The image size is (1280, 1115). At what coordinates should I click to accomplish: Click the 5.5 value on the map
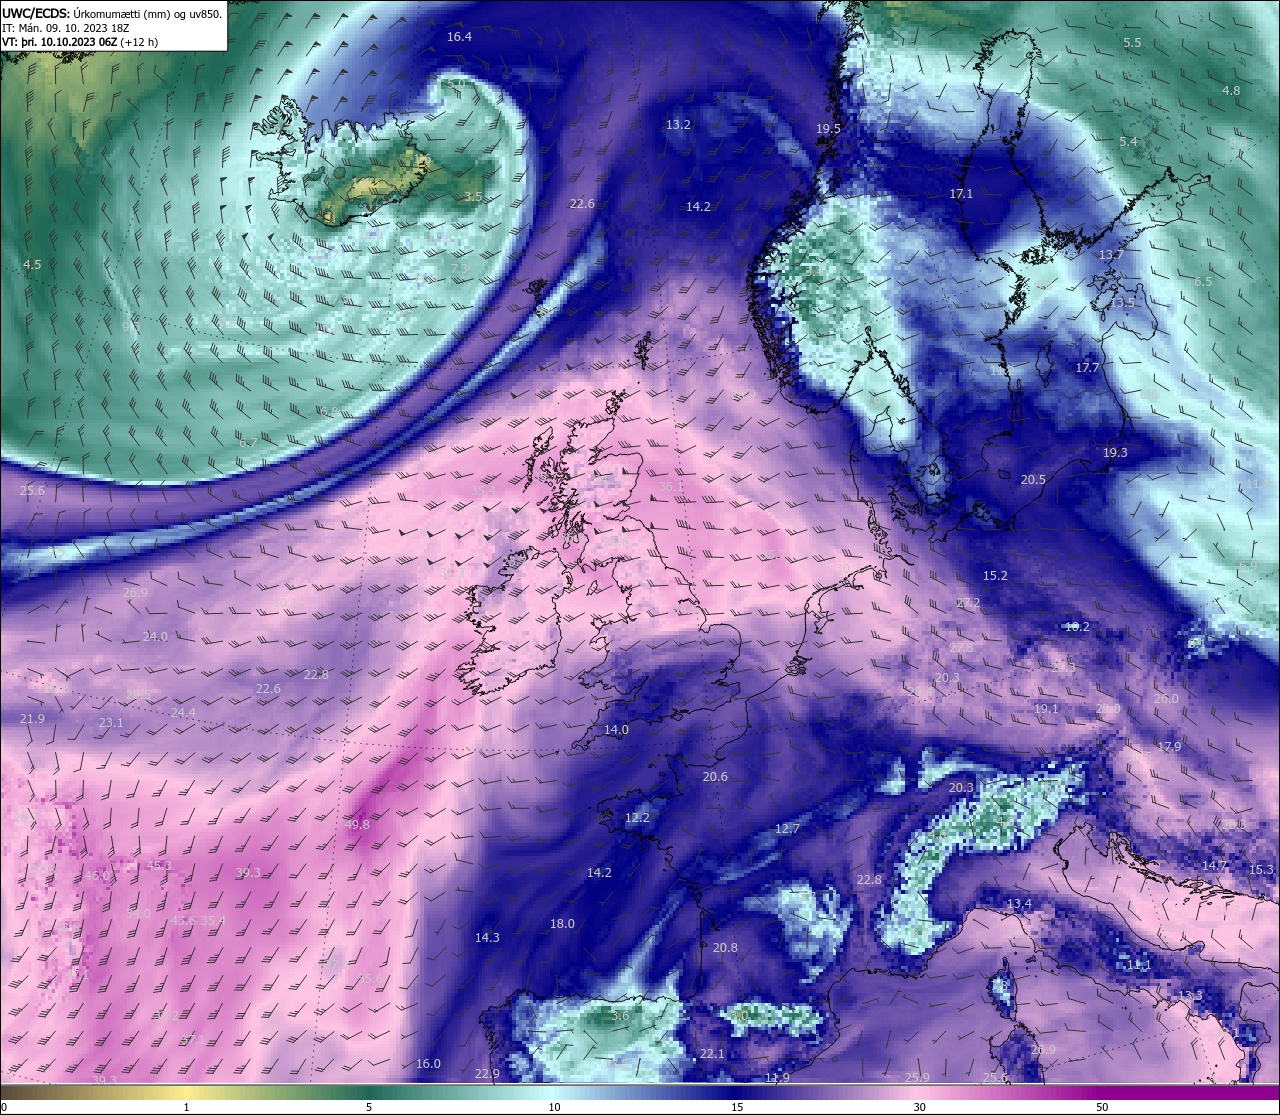point(1132,43)
